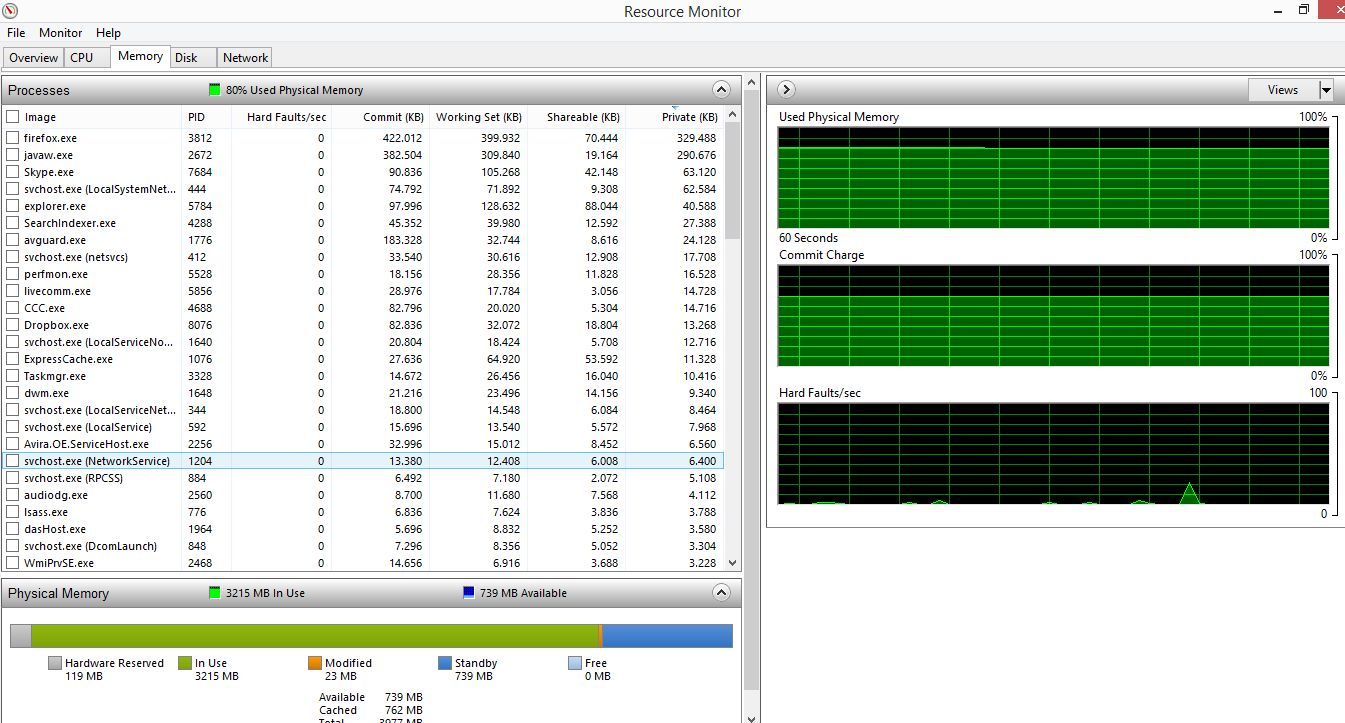
Task: Click the blue Available indicator square
Action: [x=469, y=593]
